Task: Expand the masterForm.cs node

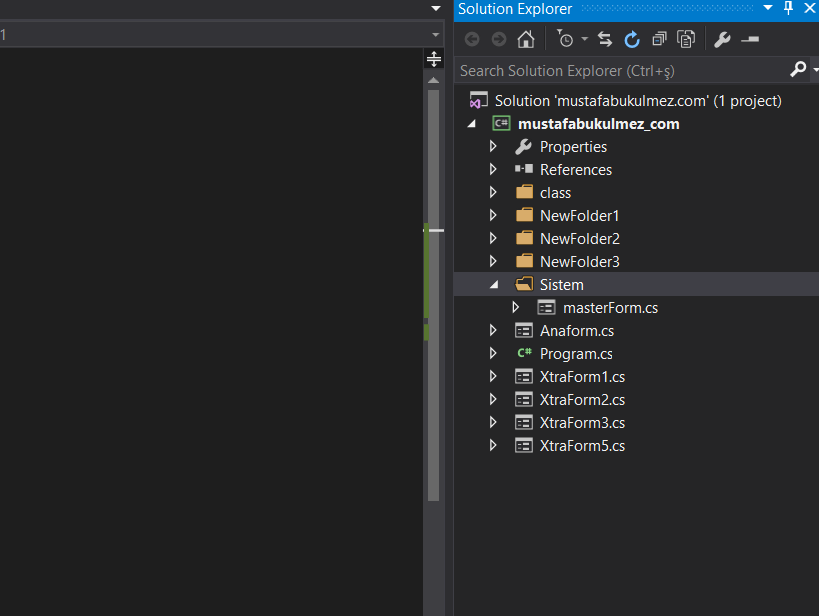Action: 516,308
